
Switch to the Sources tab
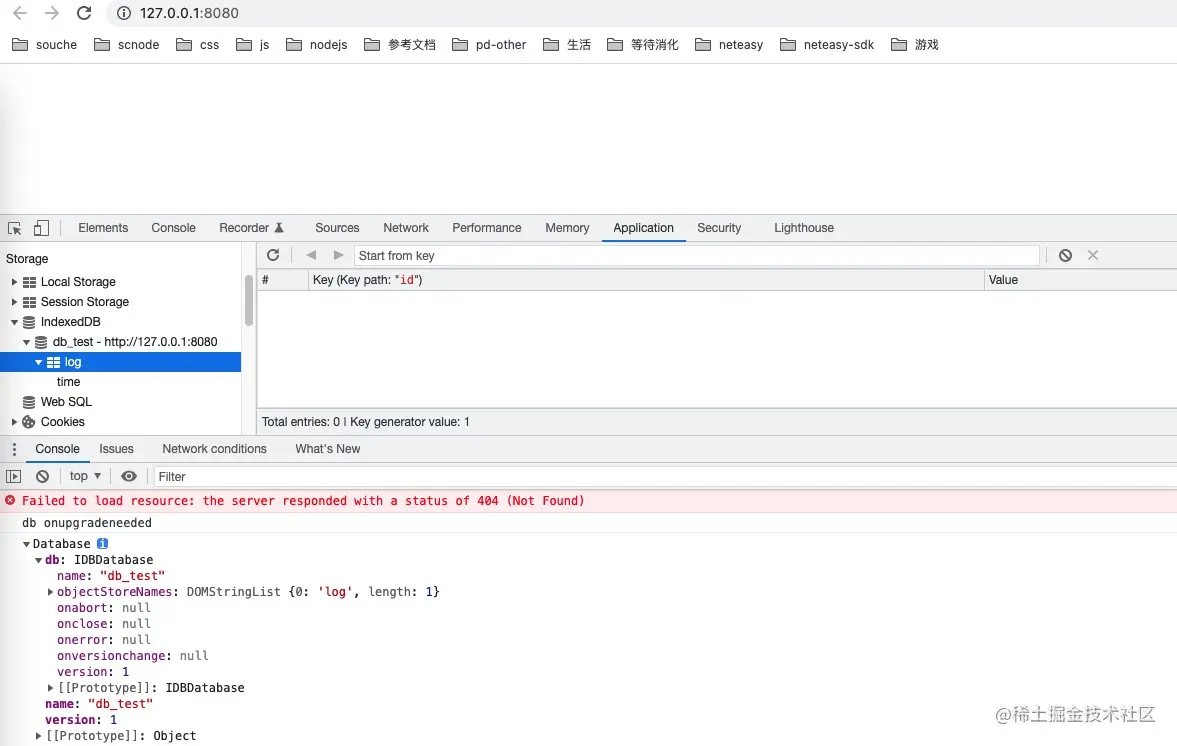[337, 228]
